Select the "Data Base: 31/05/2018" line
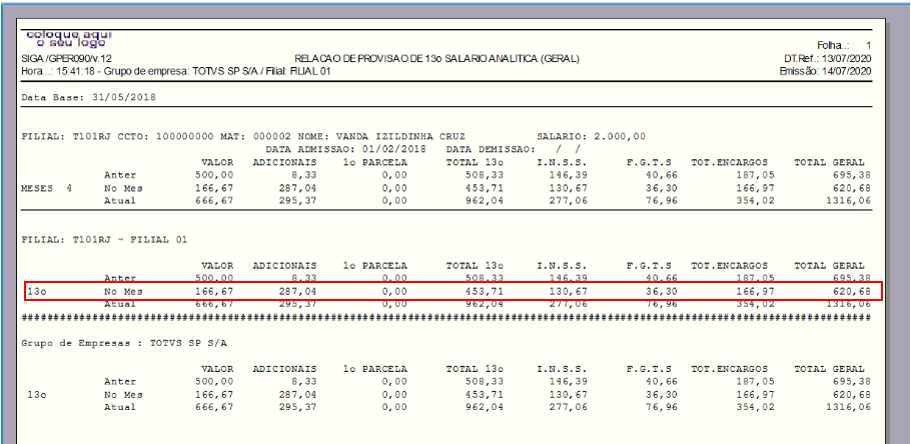911x444 pixels. pos(89,97)
